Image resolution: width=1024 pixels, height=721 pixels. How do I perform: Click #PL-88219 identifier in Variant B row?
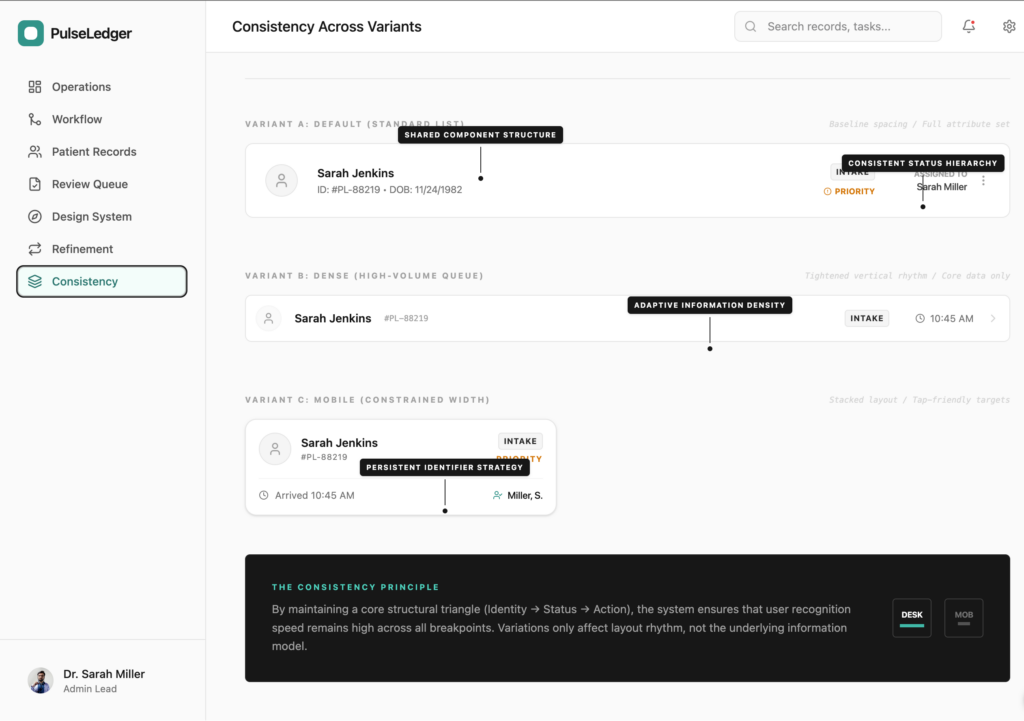click(406, 318)
